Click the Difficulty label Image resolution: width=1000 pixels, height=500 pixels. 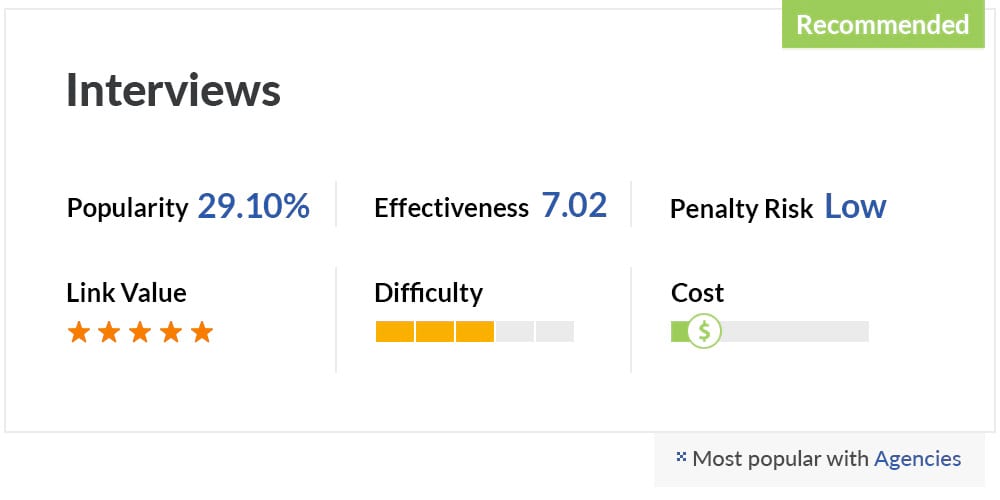pyautogui.click(x=429, y=293)
